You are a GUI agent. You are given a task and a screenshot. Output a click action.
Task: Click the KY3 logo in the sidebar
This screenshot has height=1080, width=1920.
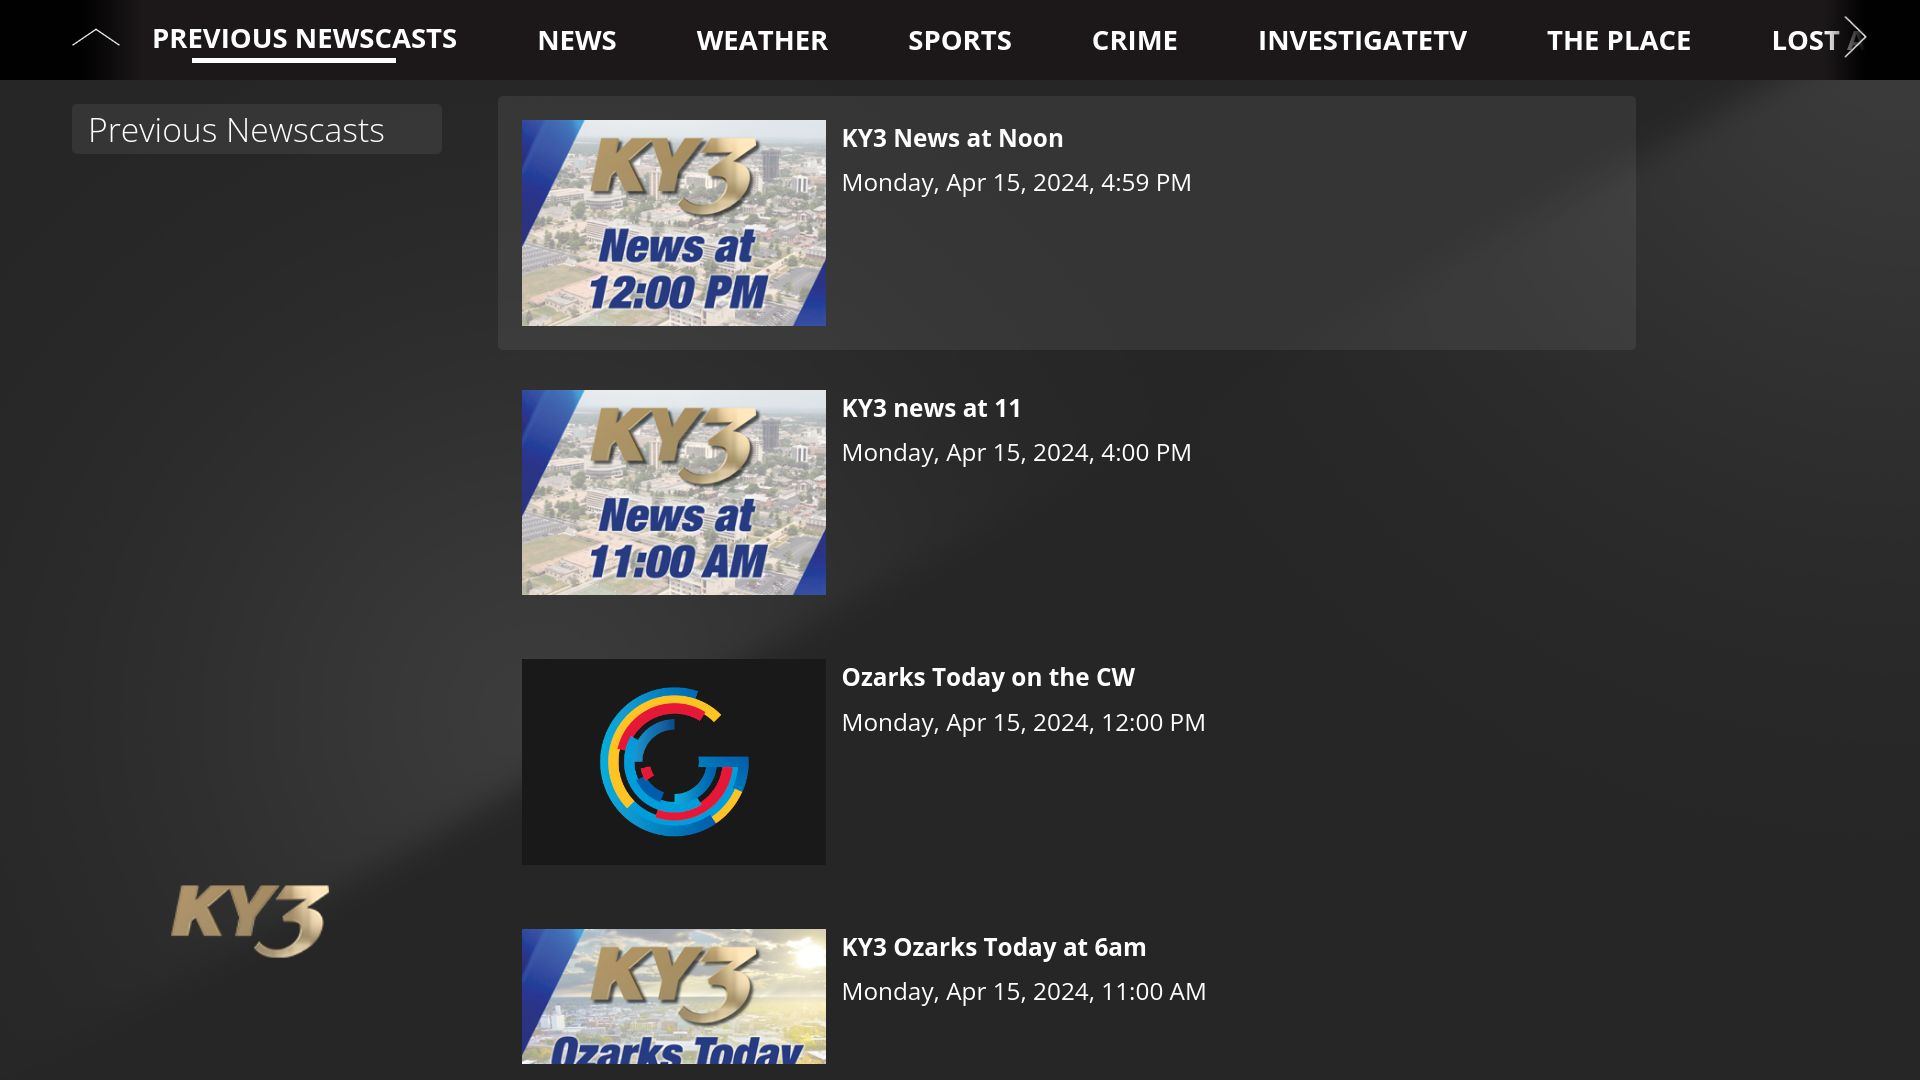coord(252,918)
